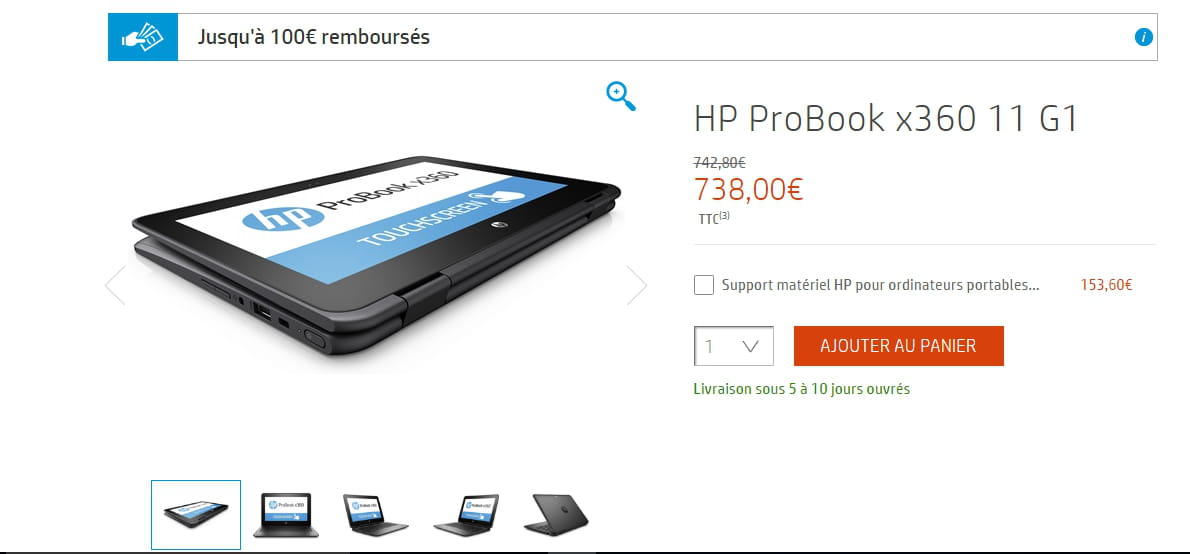Click the cashback hand-with-money icon
The height and width of the screenshot is (554, 1190).
(143, 36)
